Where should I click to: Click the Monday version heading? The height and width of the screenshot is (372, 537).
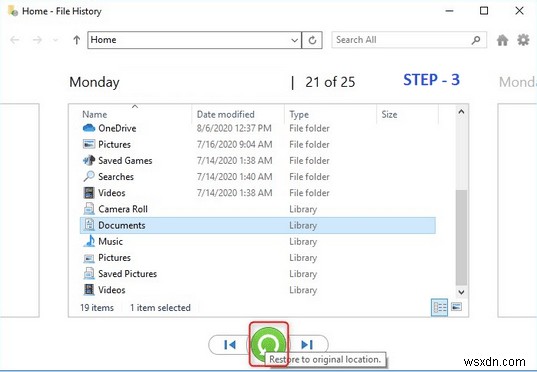point(95,82)
